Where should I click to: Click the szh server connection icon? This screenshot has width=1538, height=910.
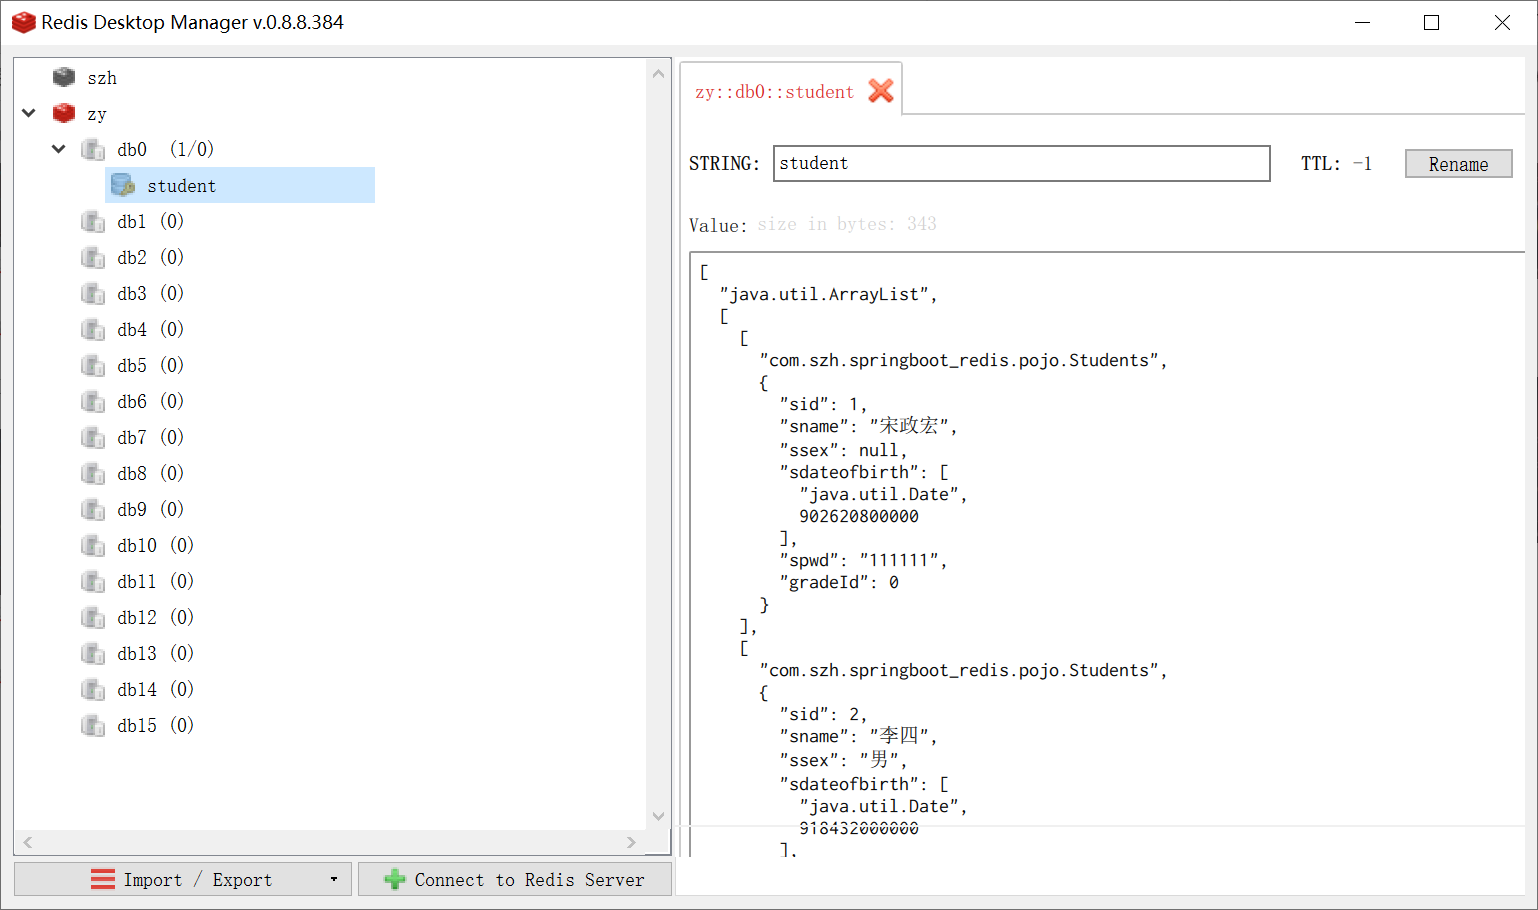click(x=64, y=77)
